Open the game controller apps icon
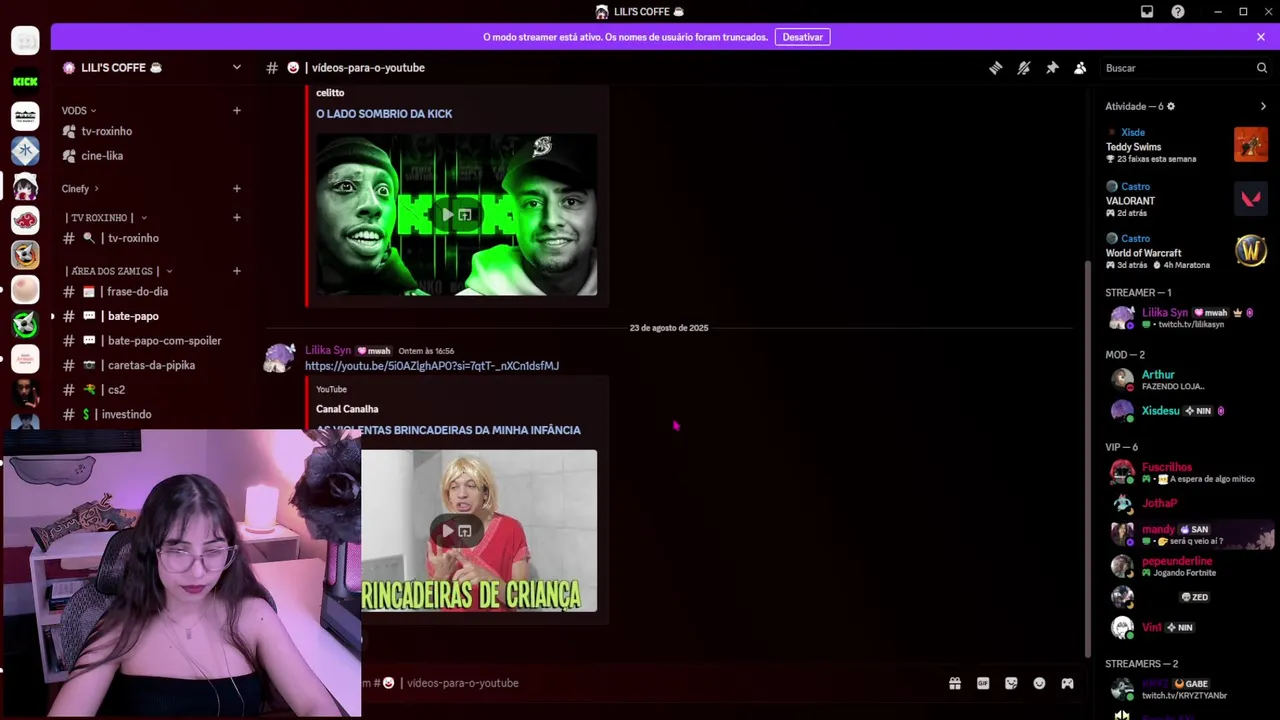The width and height of the screenshot is (1280, 720). [1067, 683]
